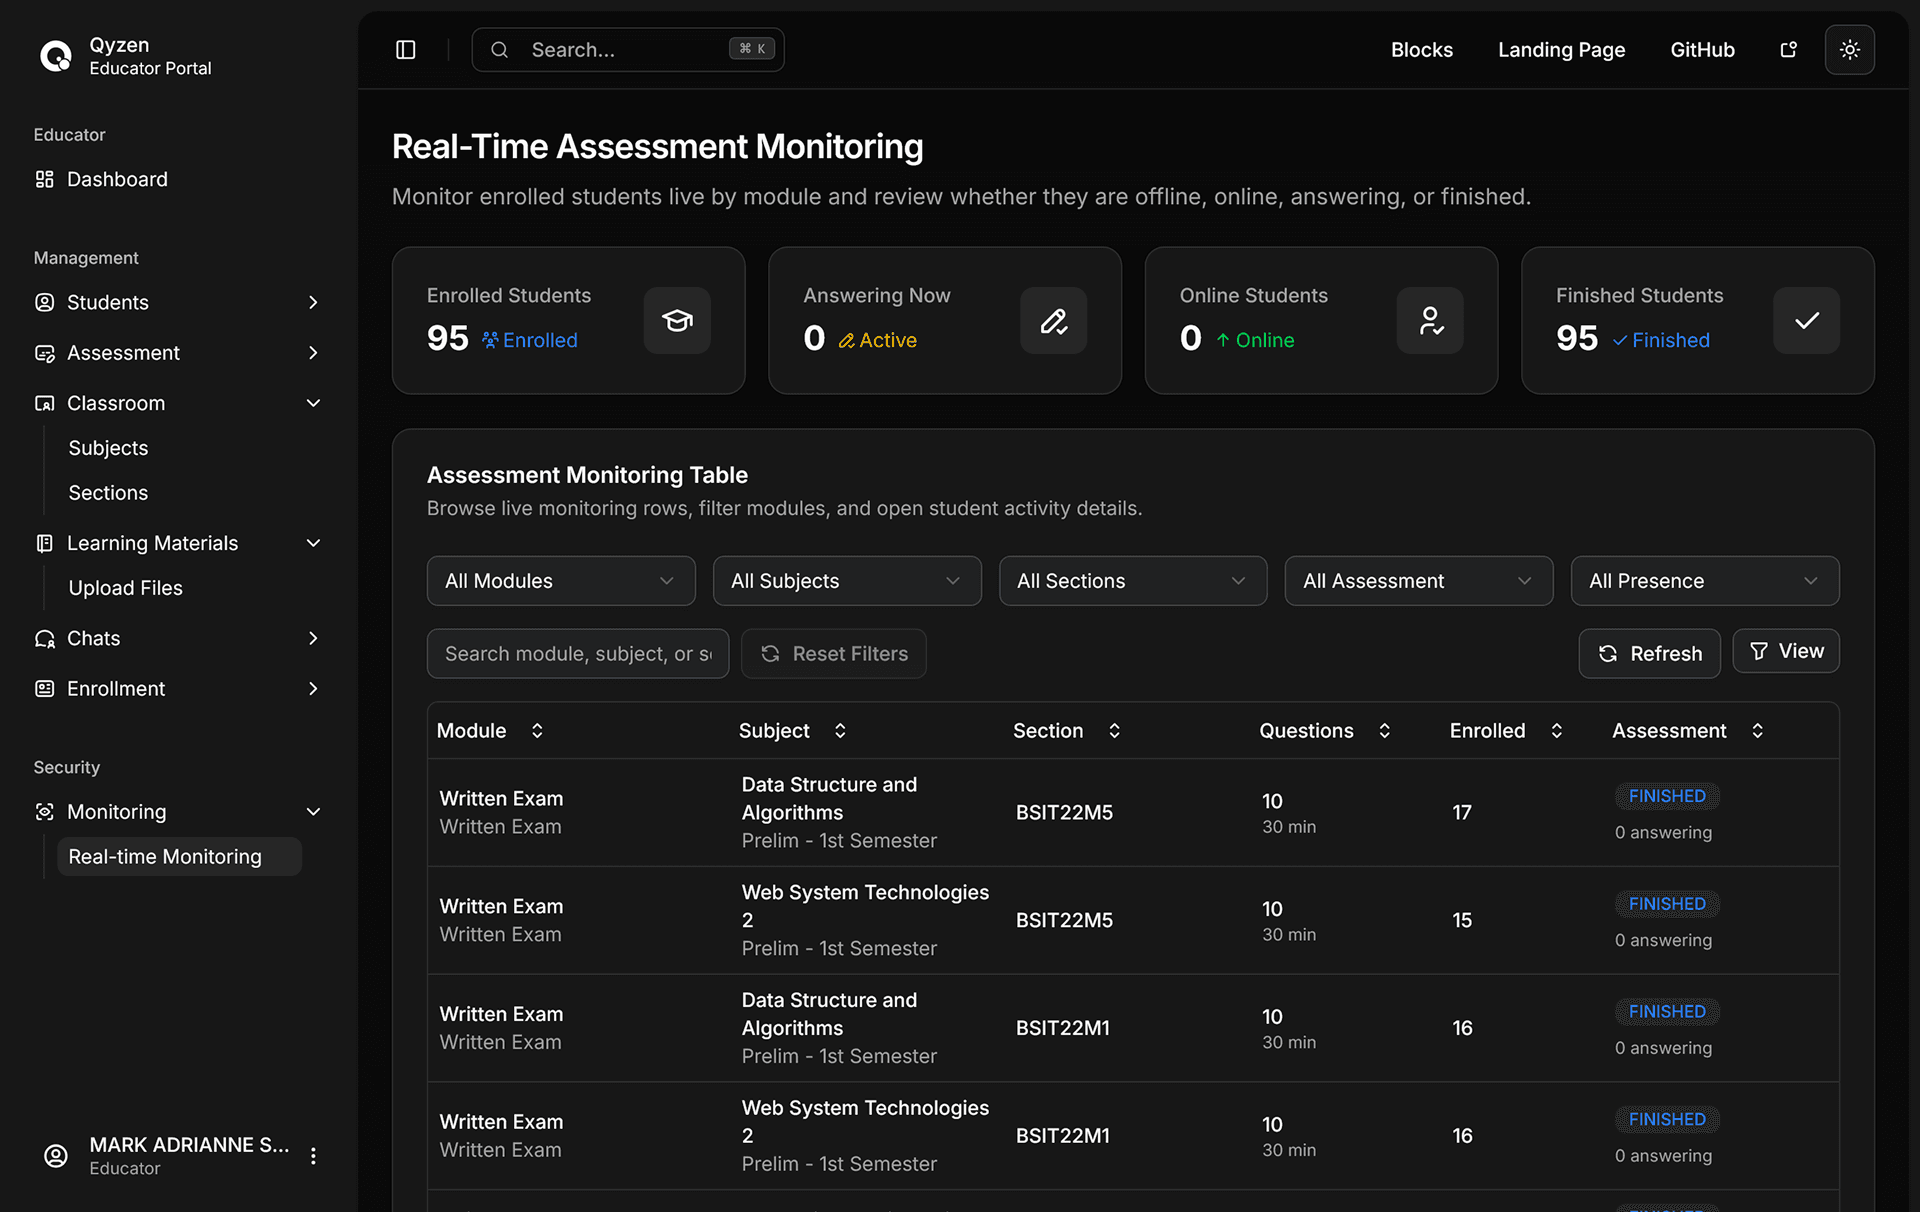This screenshot has height=1212, width=1920.
Task: Click the pencil icon on Answering Now card
Action: (x=1054, y=320)
